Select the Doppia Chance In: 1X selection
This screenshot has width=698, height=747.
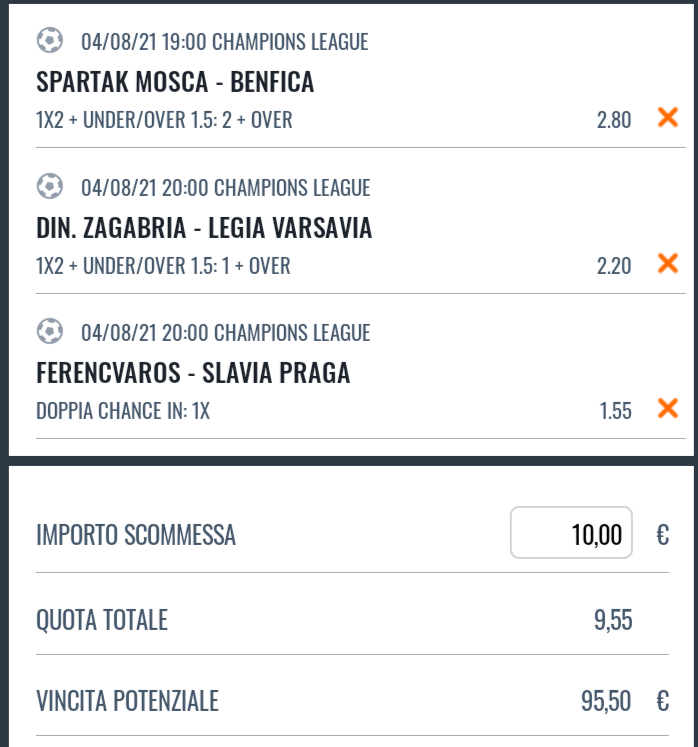pyautogui.click(x=123, y=411)
